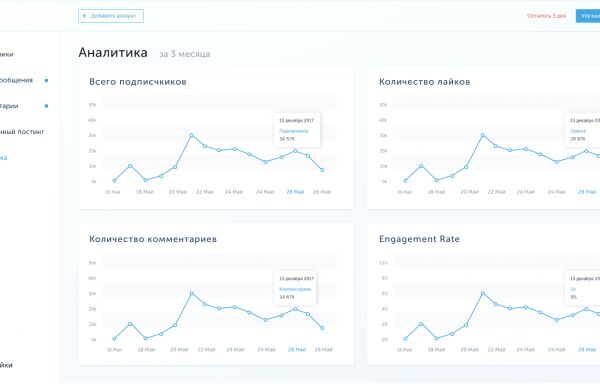
Task: Click the 18 Май label in Количество лайков chart
Action: [436, 192]
